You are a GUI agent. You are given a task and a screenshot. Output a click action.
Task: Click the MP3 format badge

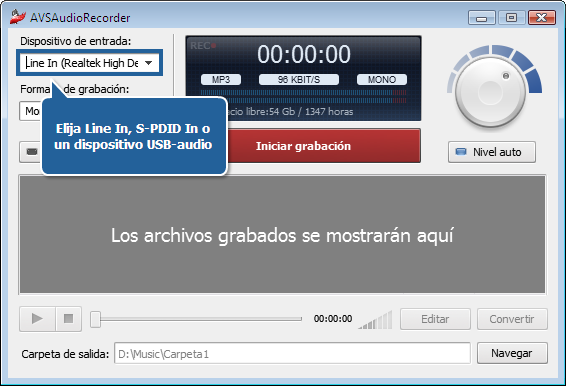click(x=221, y=79)
